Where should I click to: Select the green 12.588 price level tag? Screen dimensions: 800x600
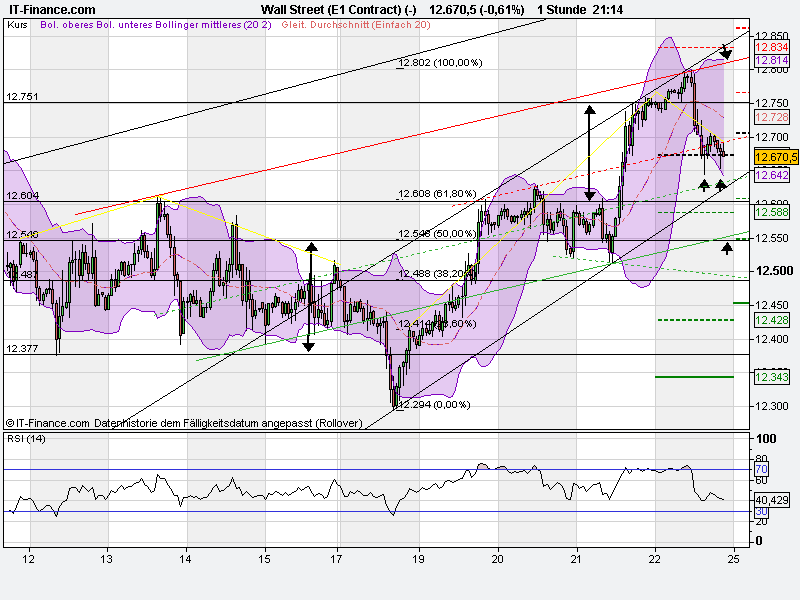coord(773,212)
